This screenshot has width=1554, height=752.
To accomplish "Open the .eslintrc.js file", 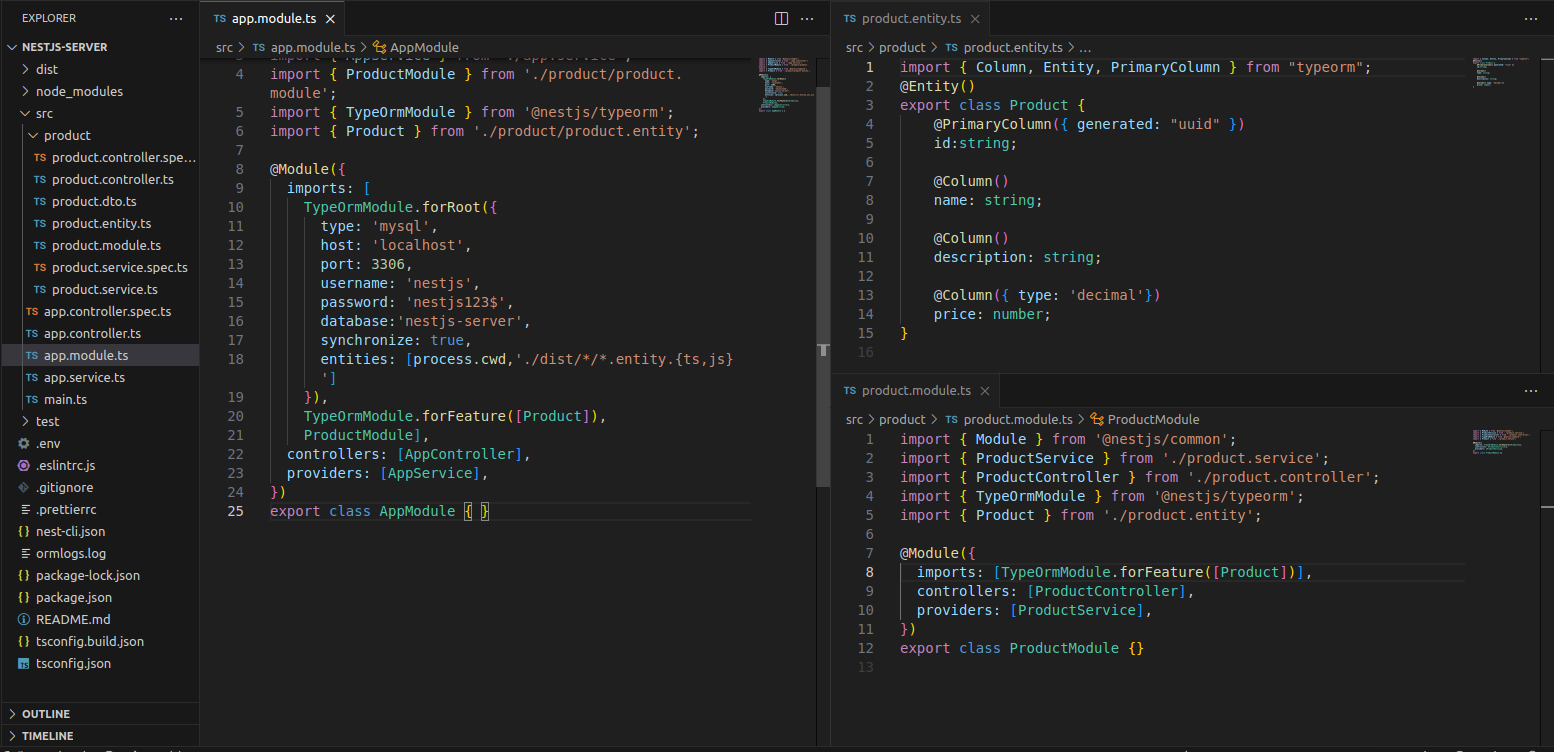I will pos(100,465).
